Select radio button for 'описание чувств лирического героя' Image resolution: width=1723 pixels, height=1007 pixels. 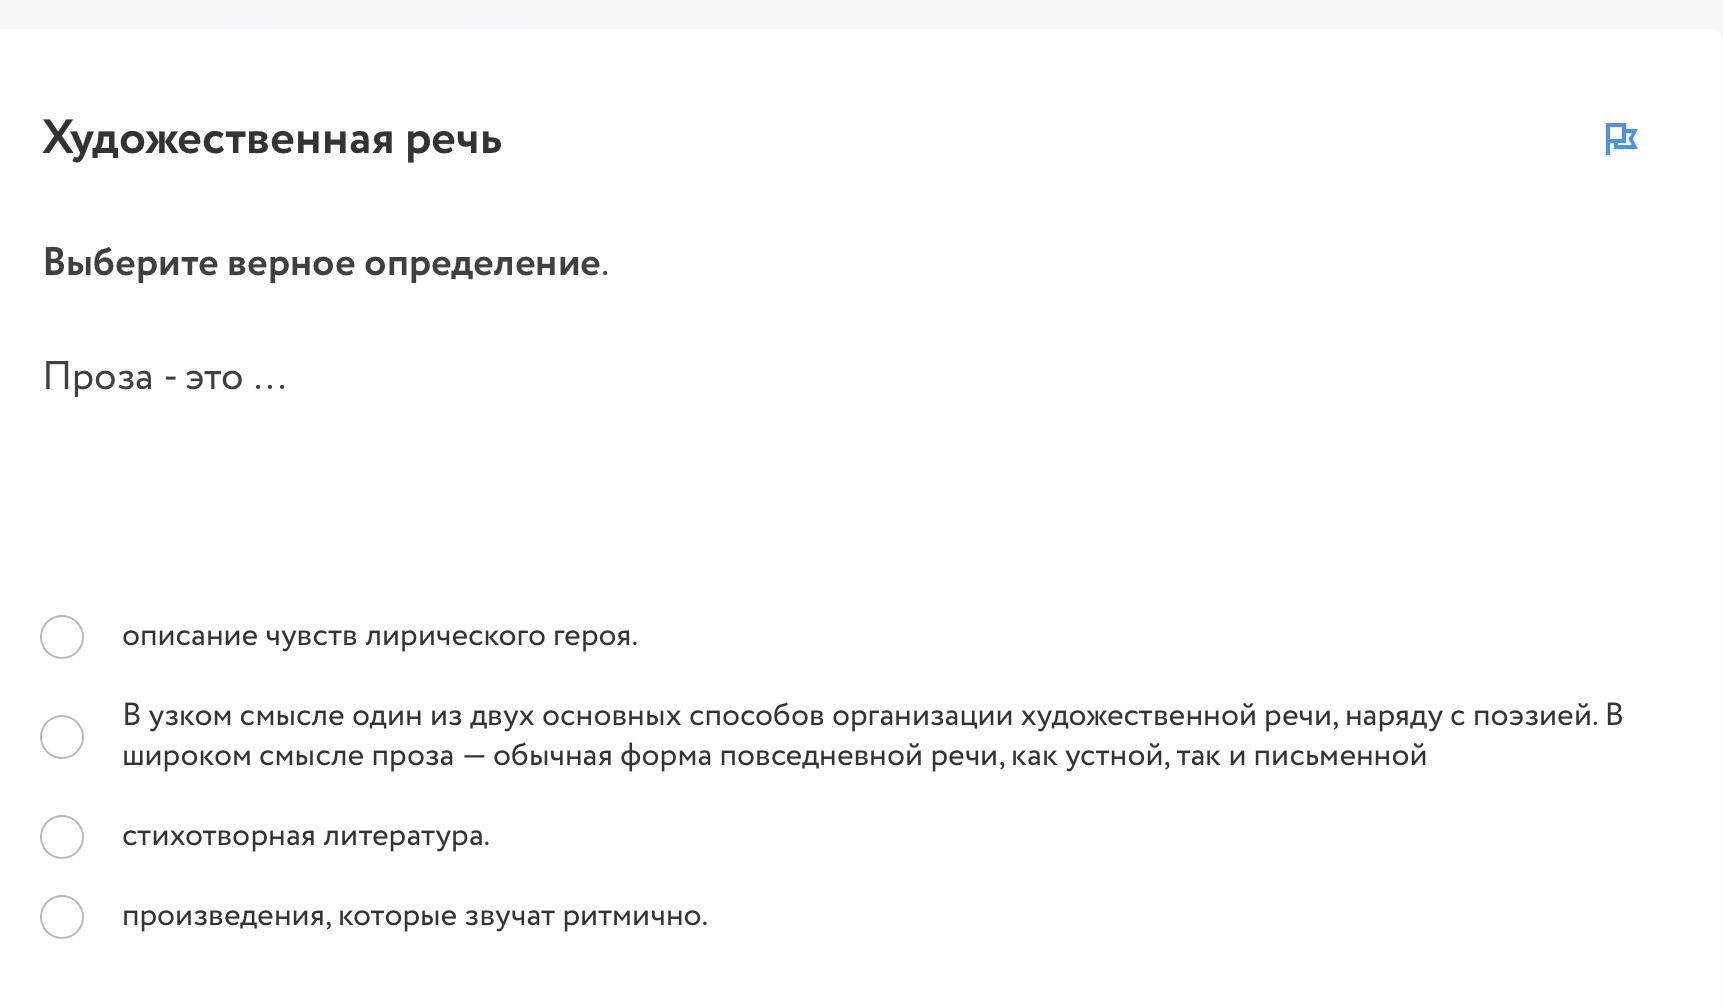coord(62,637)
